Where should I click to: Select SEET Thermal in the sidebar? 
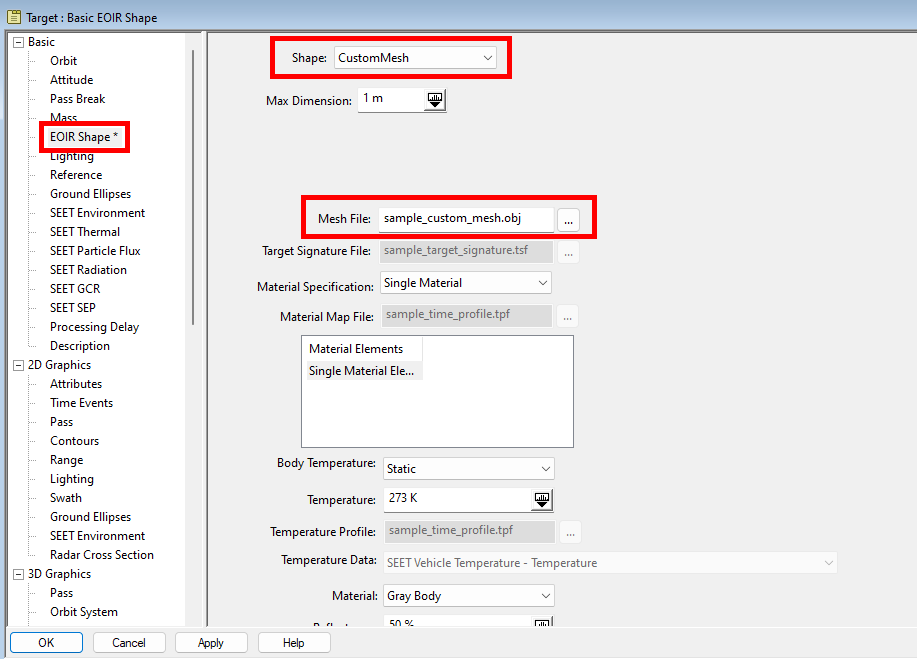(85, 231)
